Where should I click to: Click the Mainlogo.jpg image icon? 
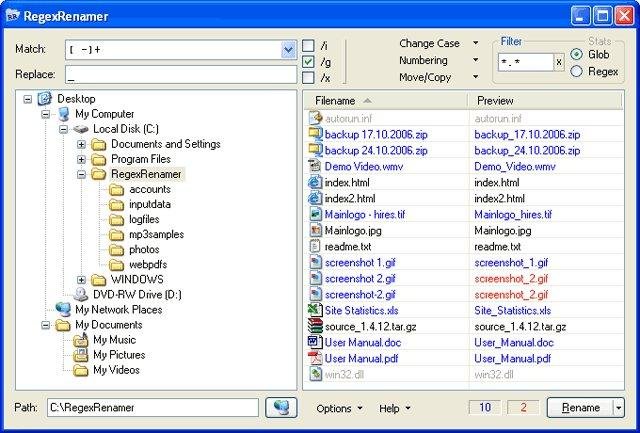pyautogui.click(x=316, y=230)
